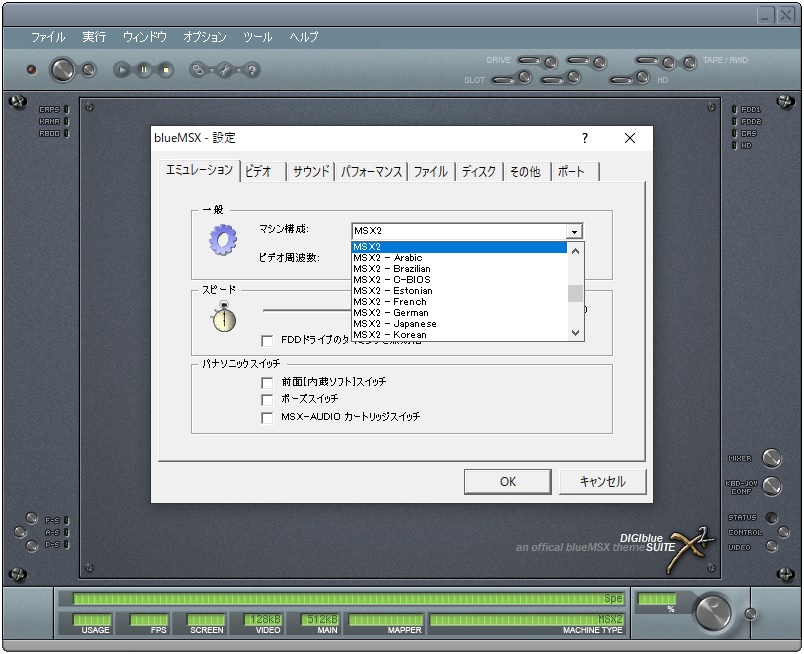
Task: Open the ファイル settings tab
Action: [431, 171]
